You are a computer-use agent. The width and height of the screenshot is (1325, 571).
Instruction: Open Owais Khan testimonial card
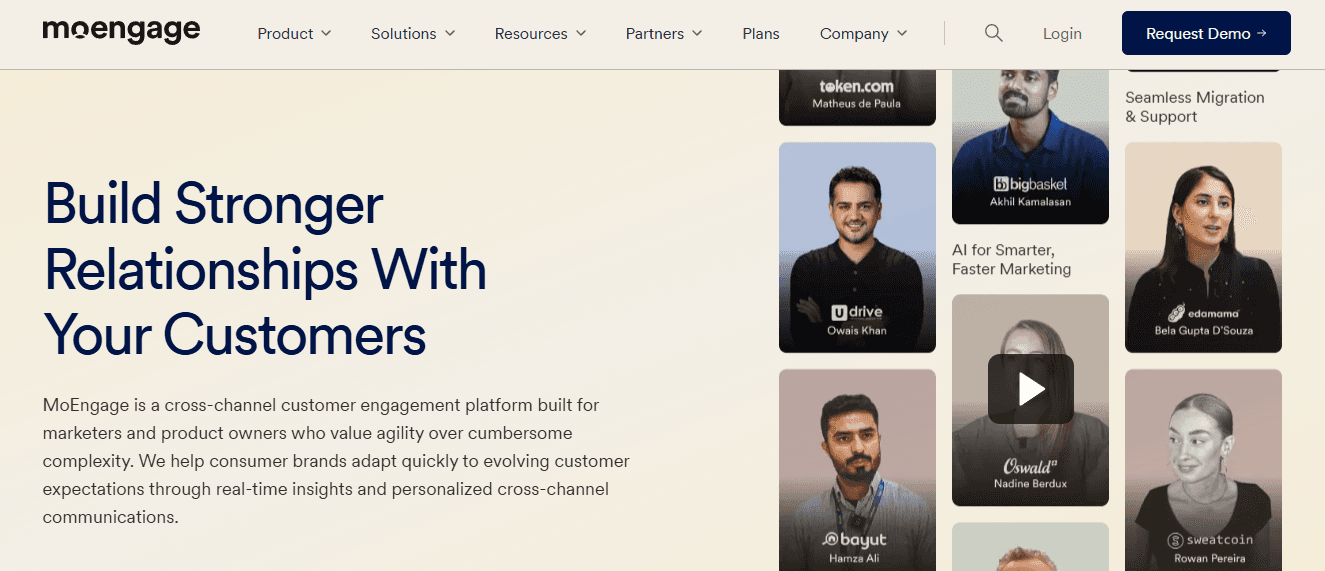[857, 247]
